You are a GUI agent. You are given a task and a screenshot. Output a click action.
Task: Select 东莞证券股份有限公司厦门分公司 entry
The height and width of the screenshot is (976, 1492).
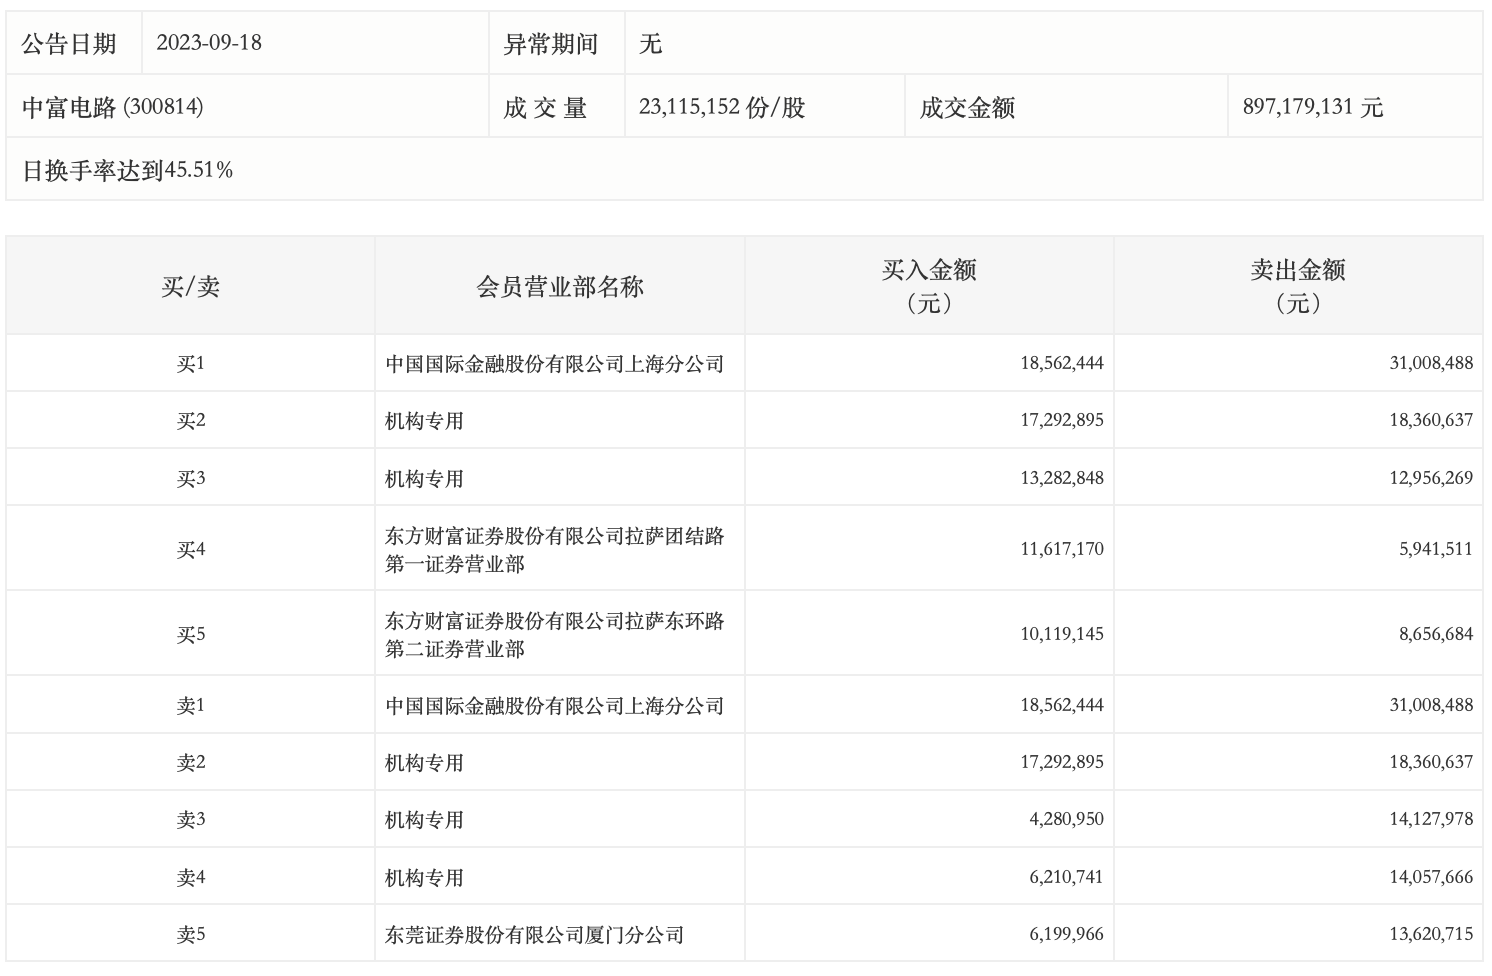(534, 935)
